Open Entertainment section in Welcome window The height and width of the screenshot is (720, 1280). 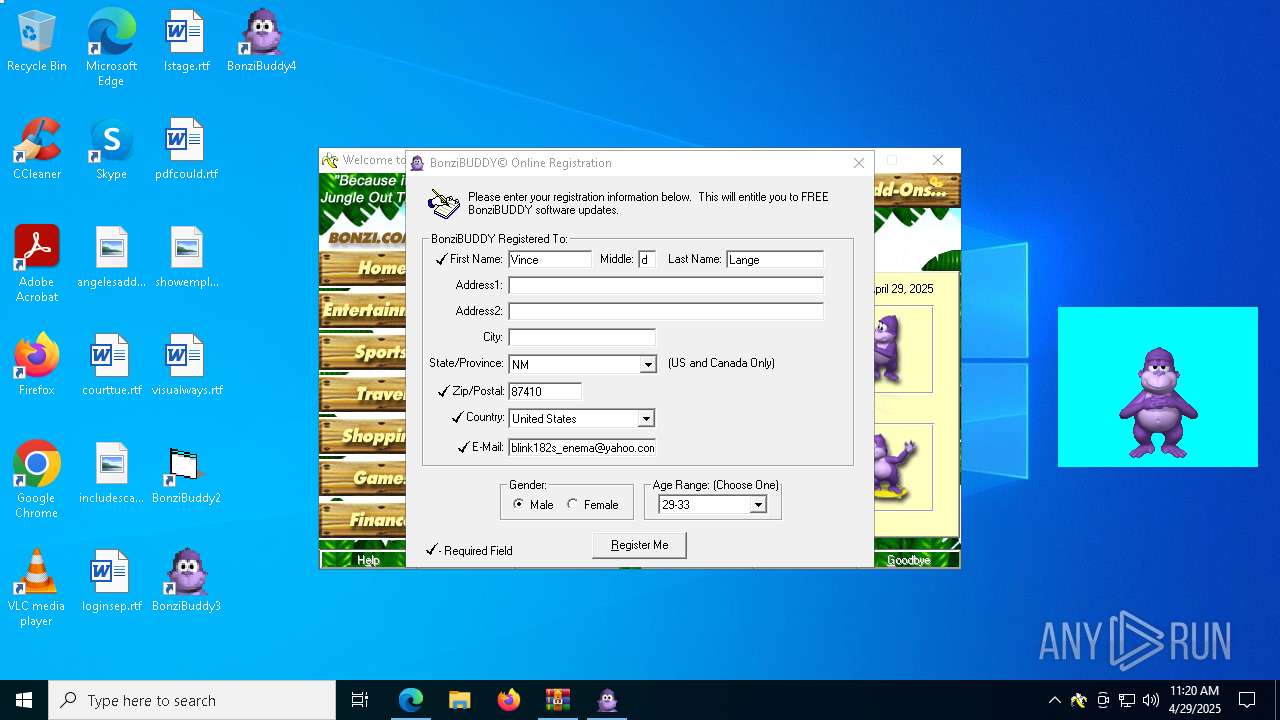362,310
